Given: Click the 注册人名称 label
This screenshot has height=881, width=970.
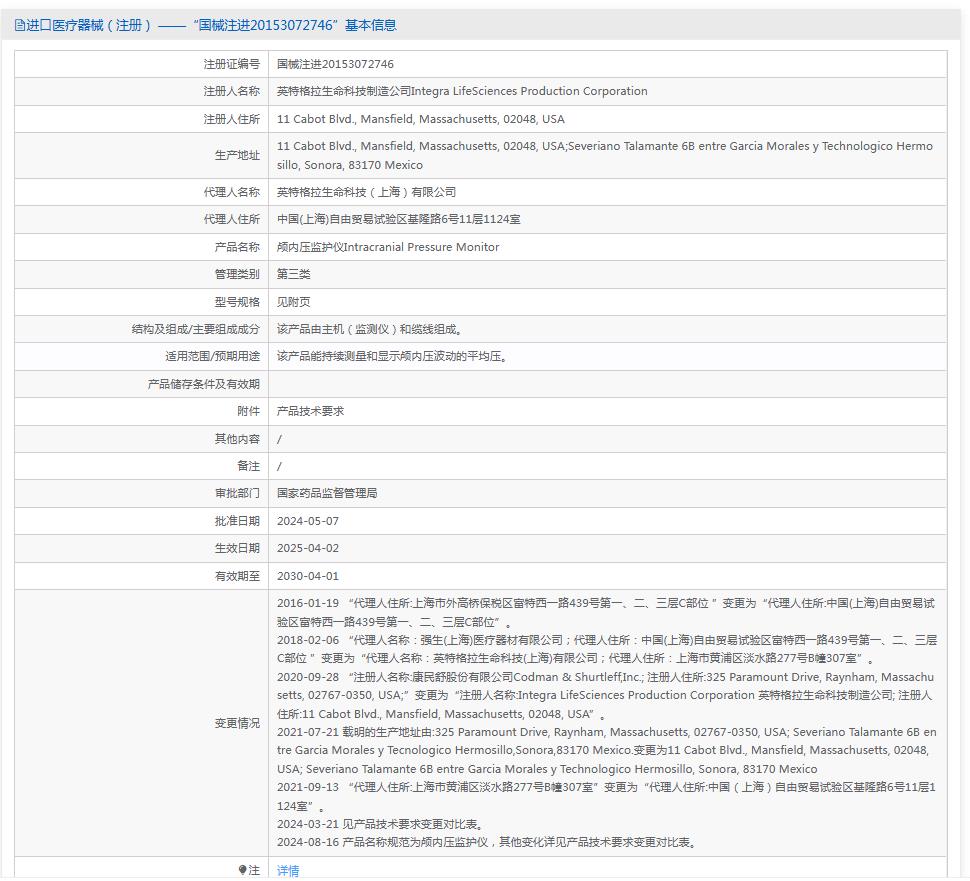Looking at the screenshot, I should pos(232,91).
